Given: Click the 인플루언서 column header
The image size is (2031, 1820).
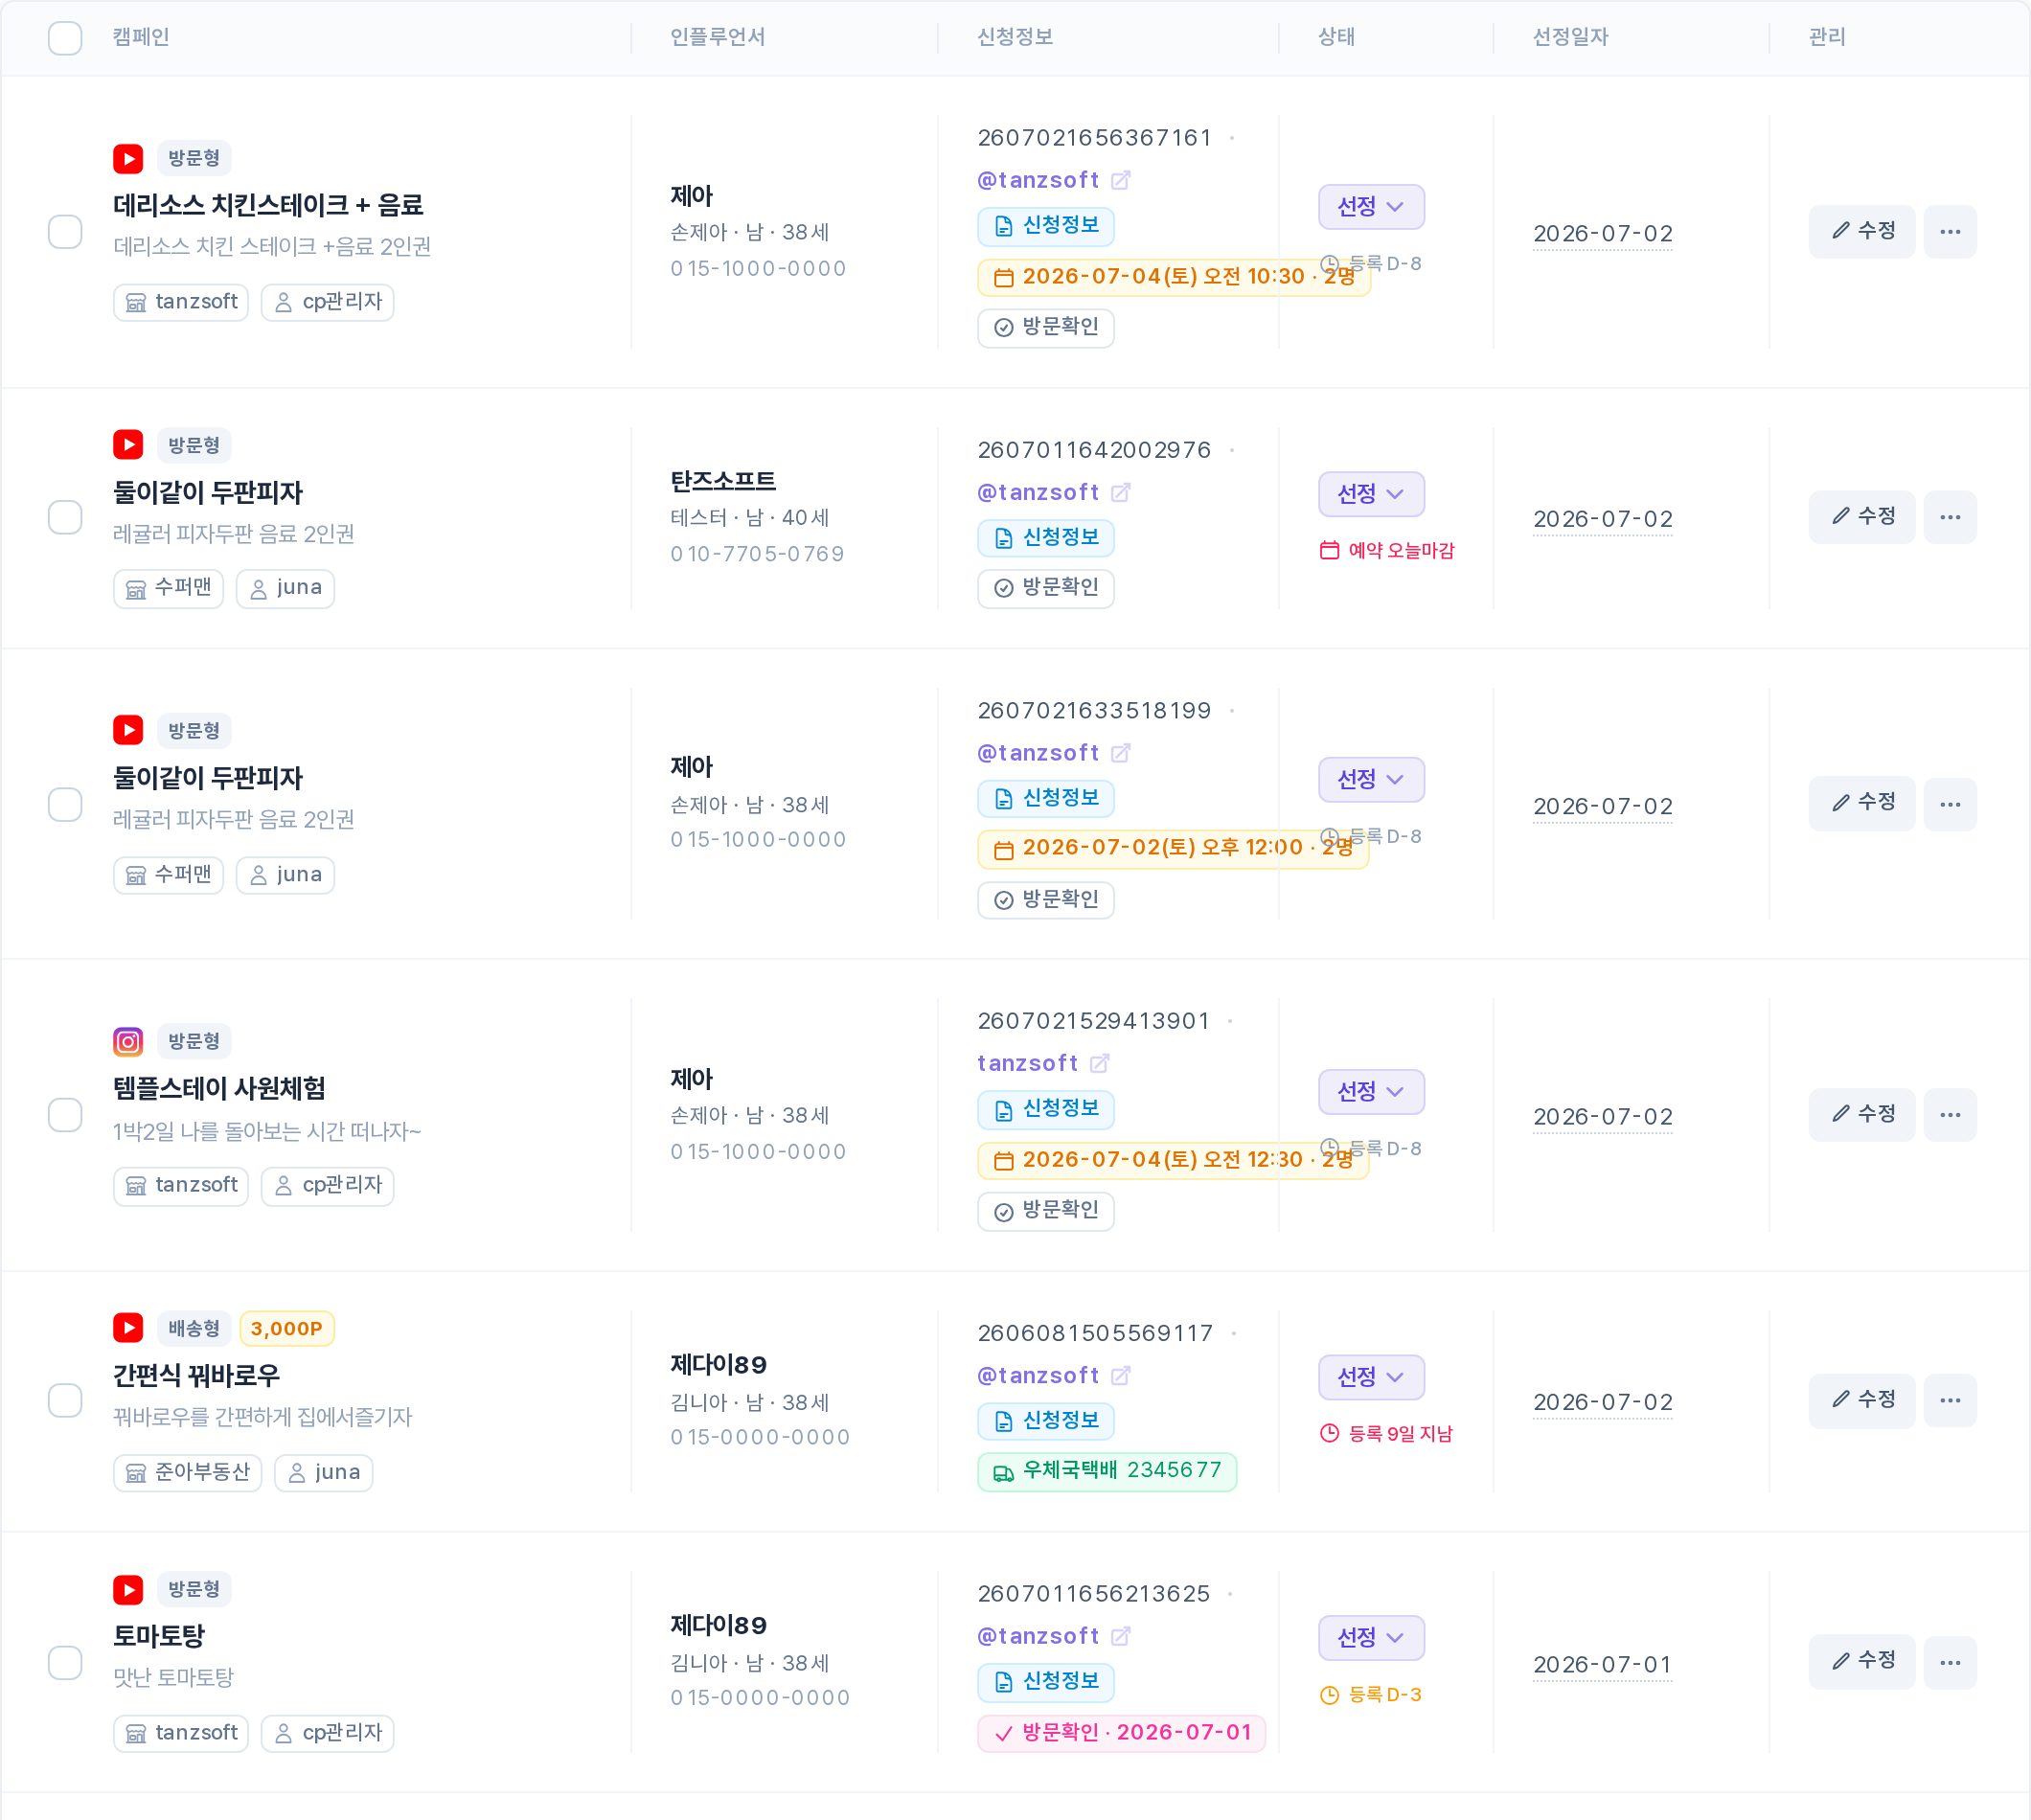Looking at the screenshot, I should click(718, 37).
